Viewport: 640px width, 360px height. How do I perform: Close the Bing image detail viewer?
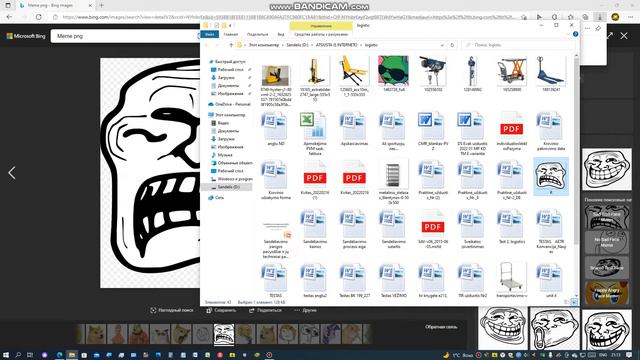[624, 36]
